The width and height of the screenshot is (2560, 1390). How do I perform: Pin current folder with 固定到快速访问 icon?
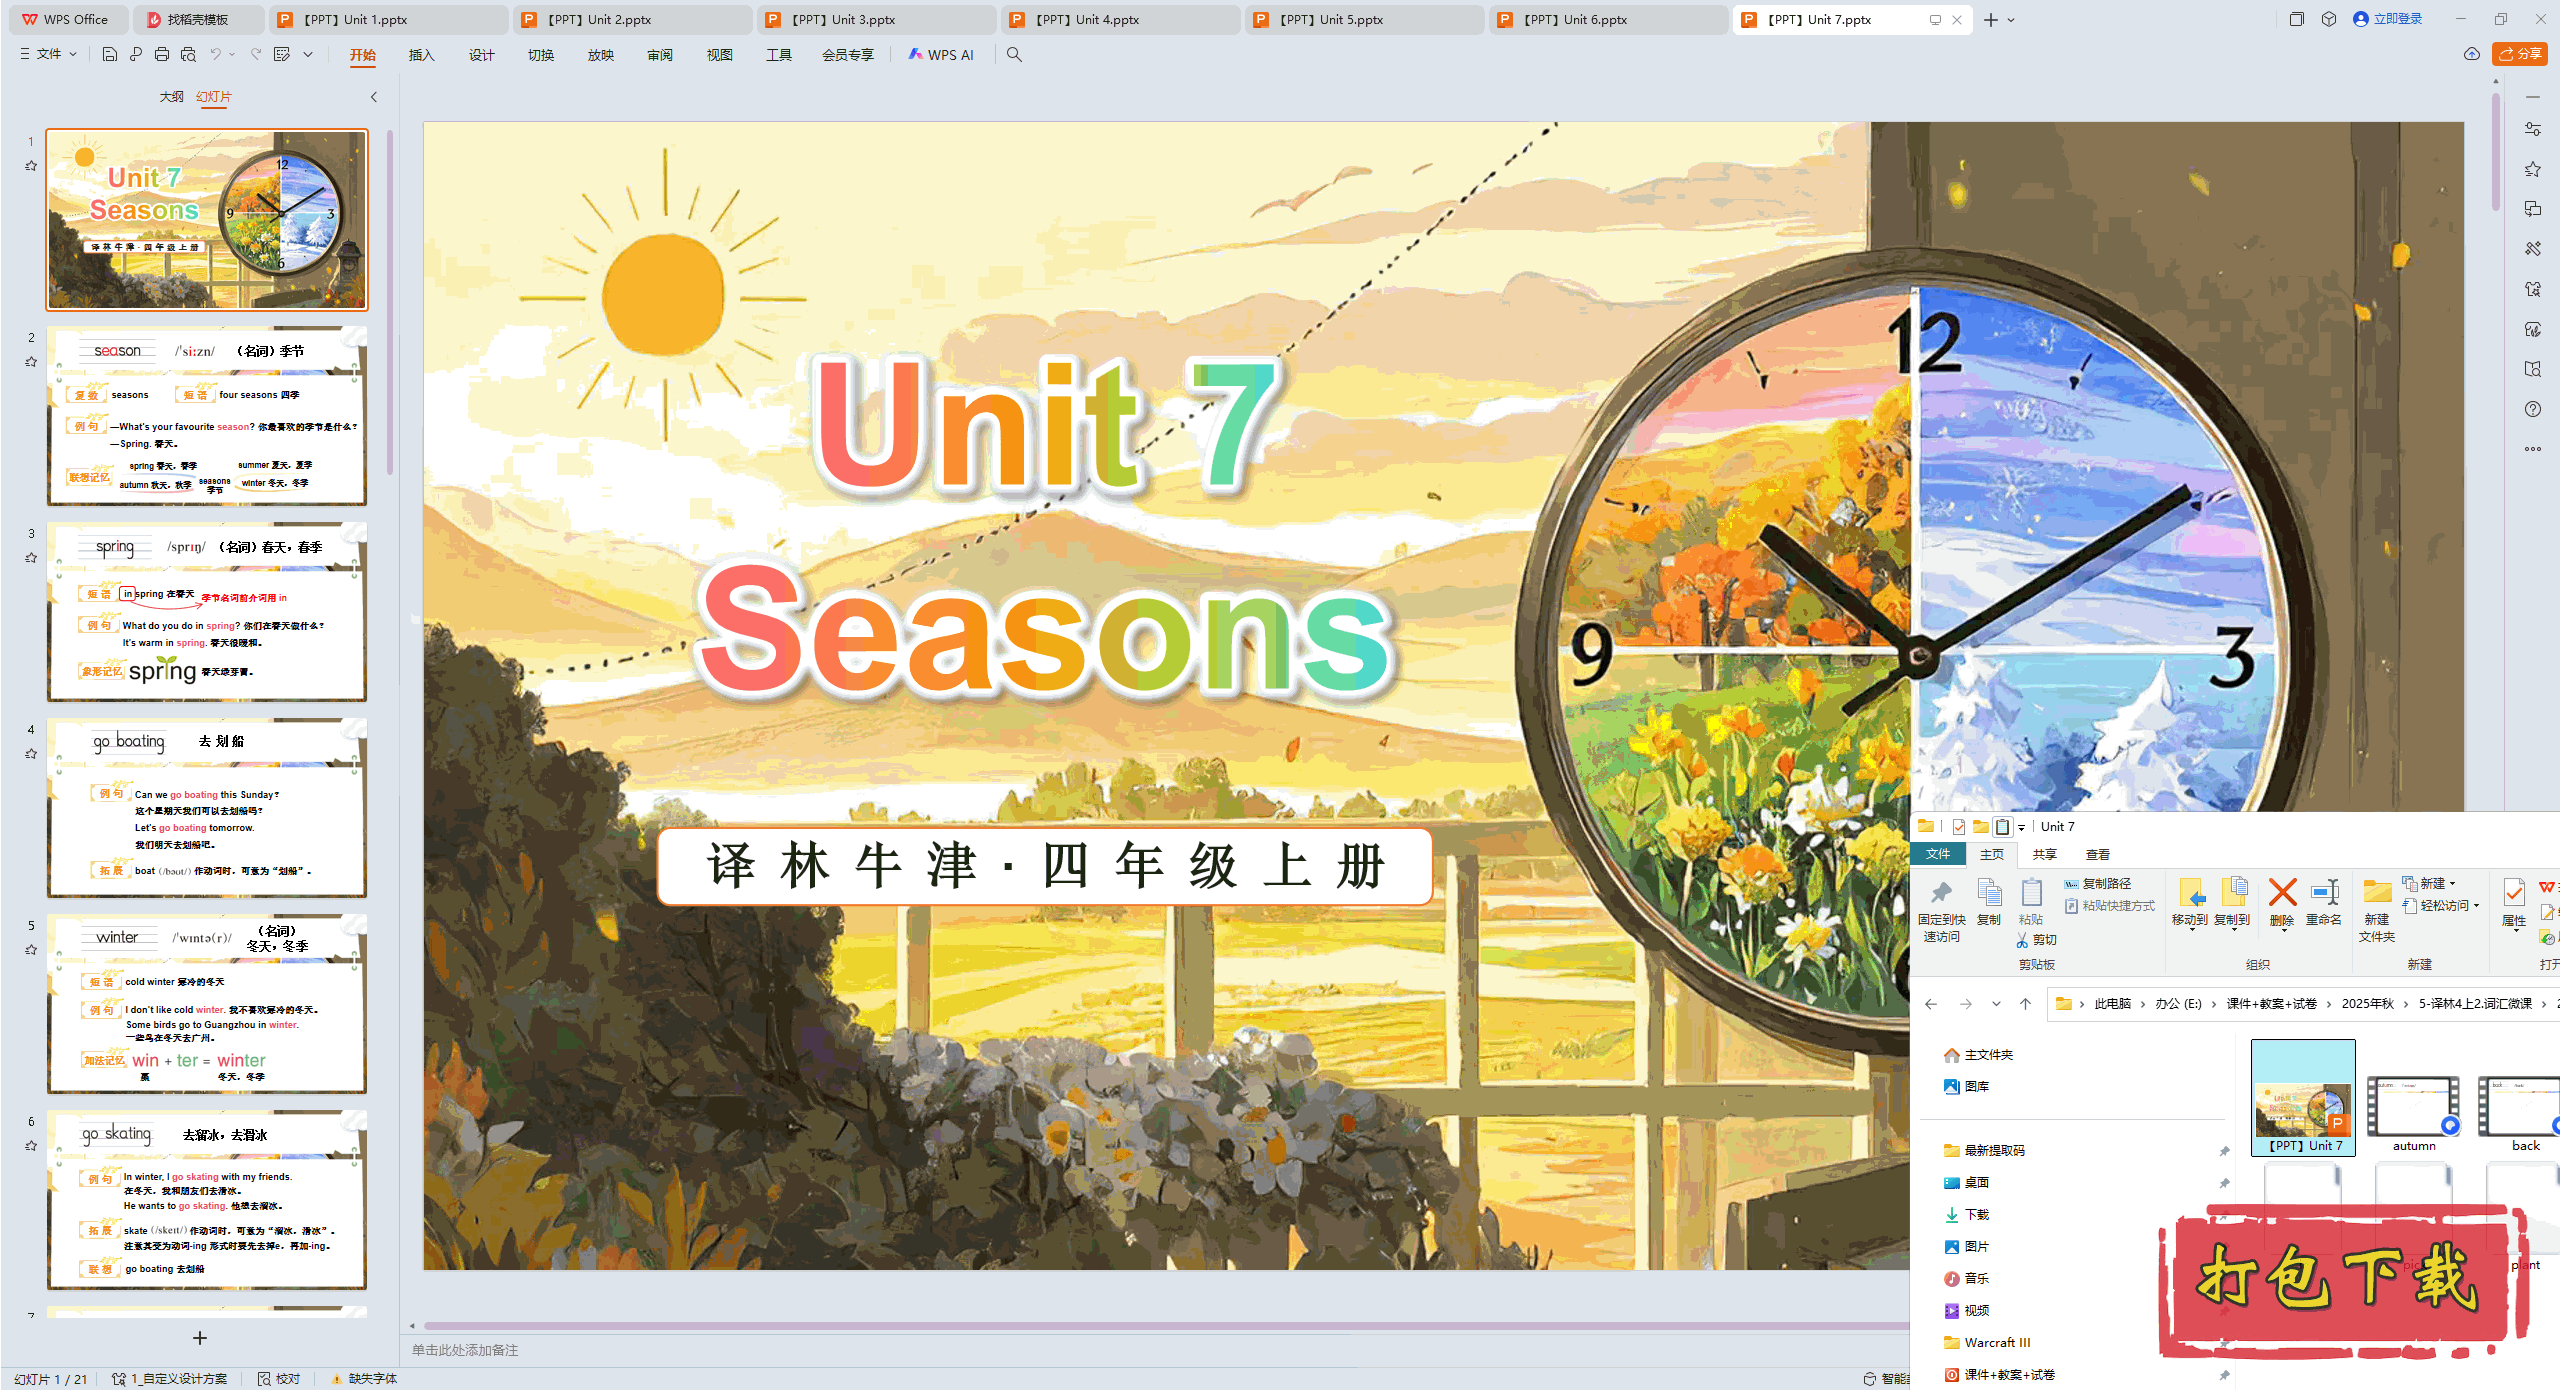coord(1942,892)
